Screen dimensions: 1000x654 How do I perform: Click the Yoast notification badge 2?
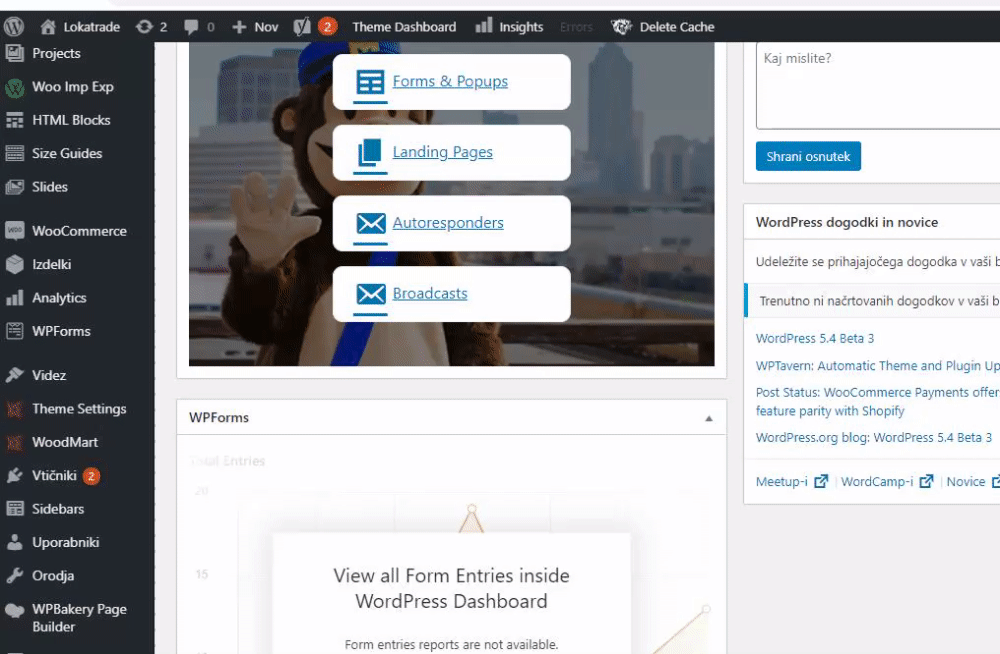[x=327, y=27]
